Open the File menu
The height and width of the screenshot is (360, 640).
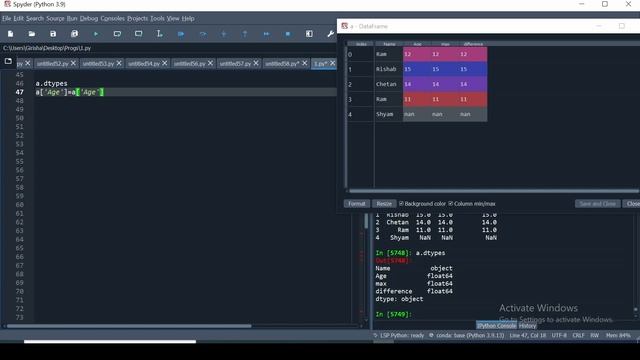coord(7,18)
